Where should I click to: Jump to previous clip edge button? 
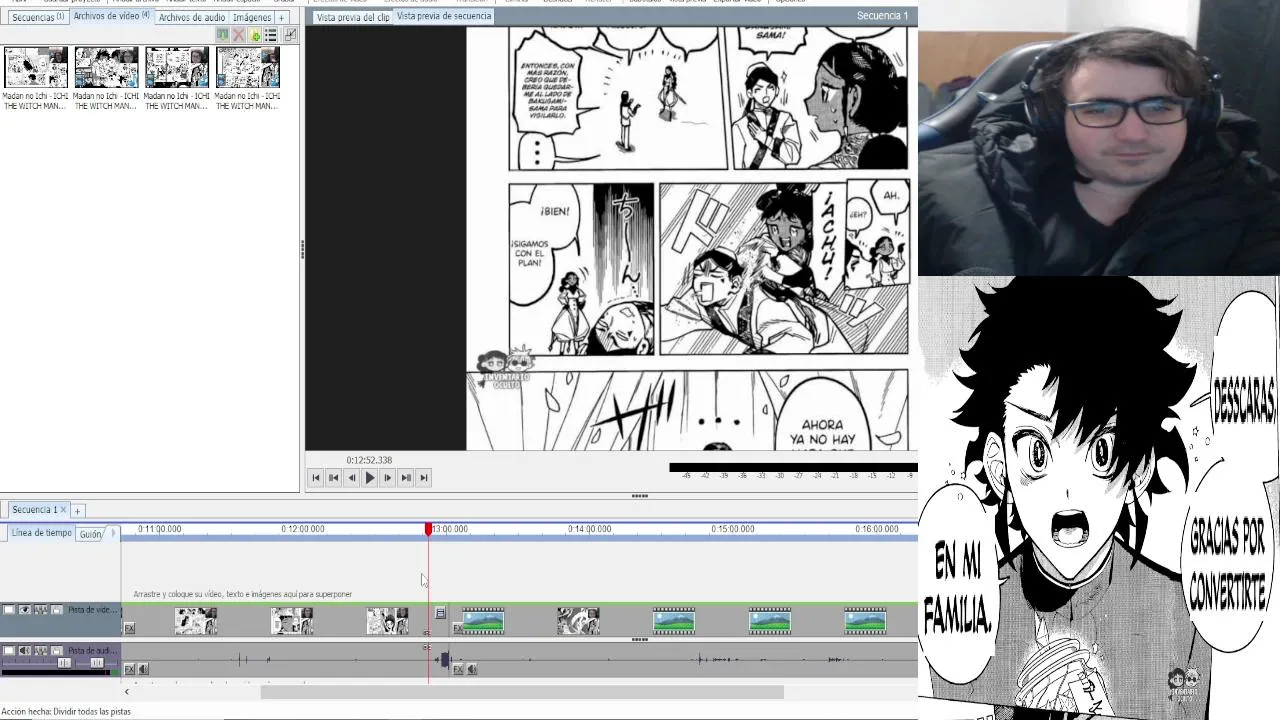[x=334, y=478]
